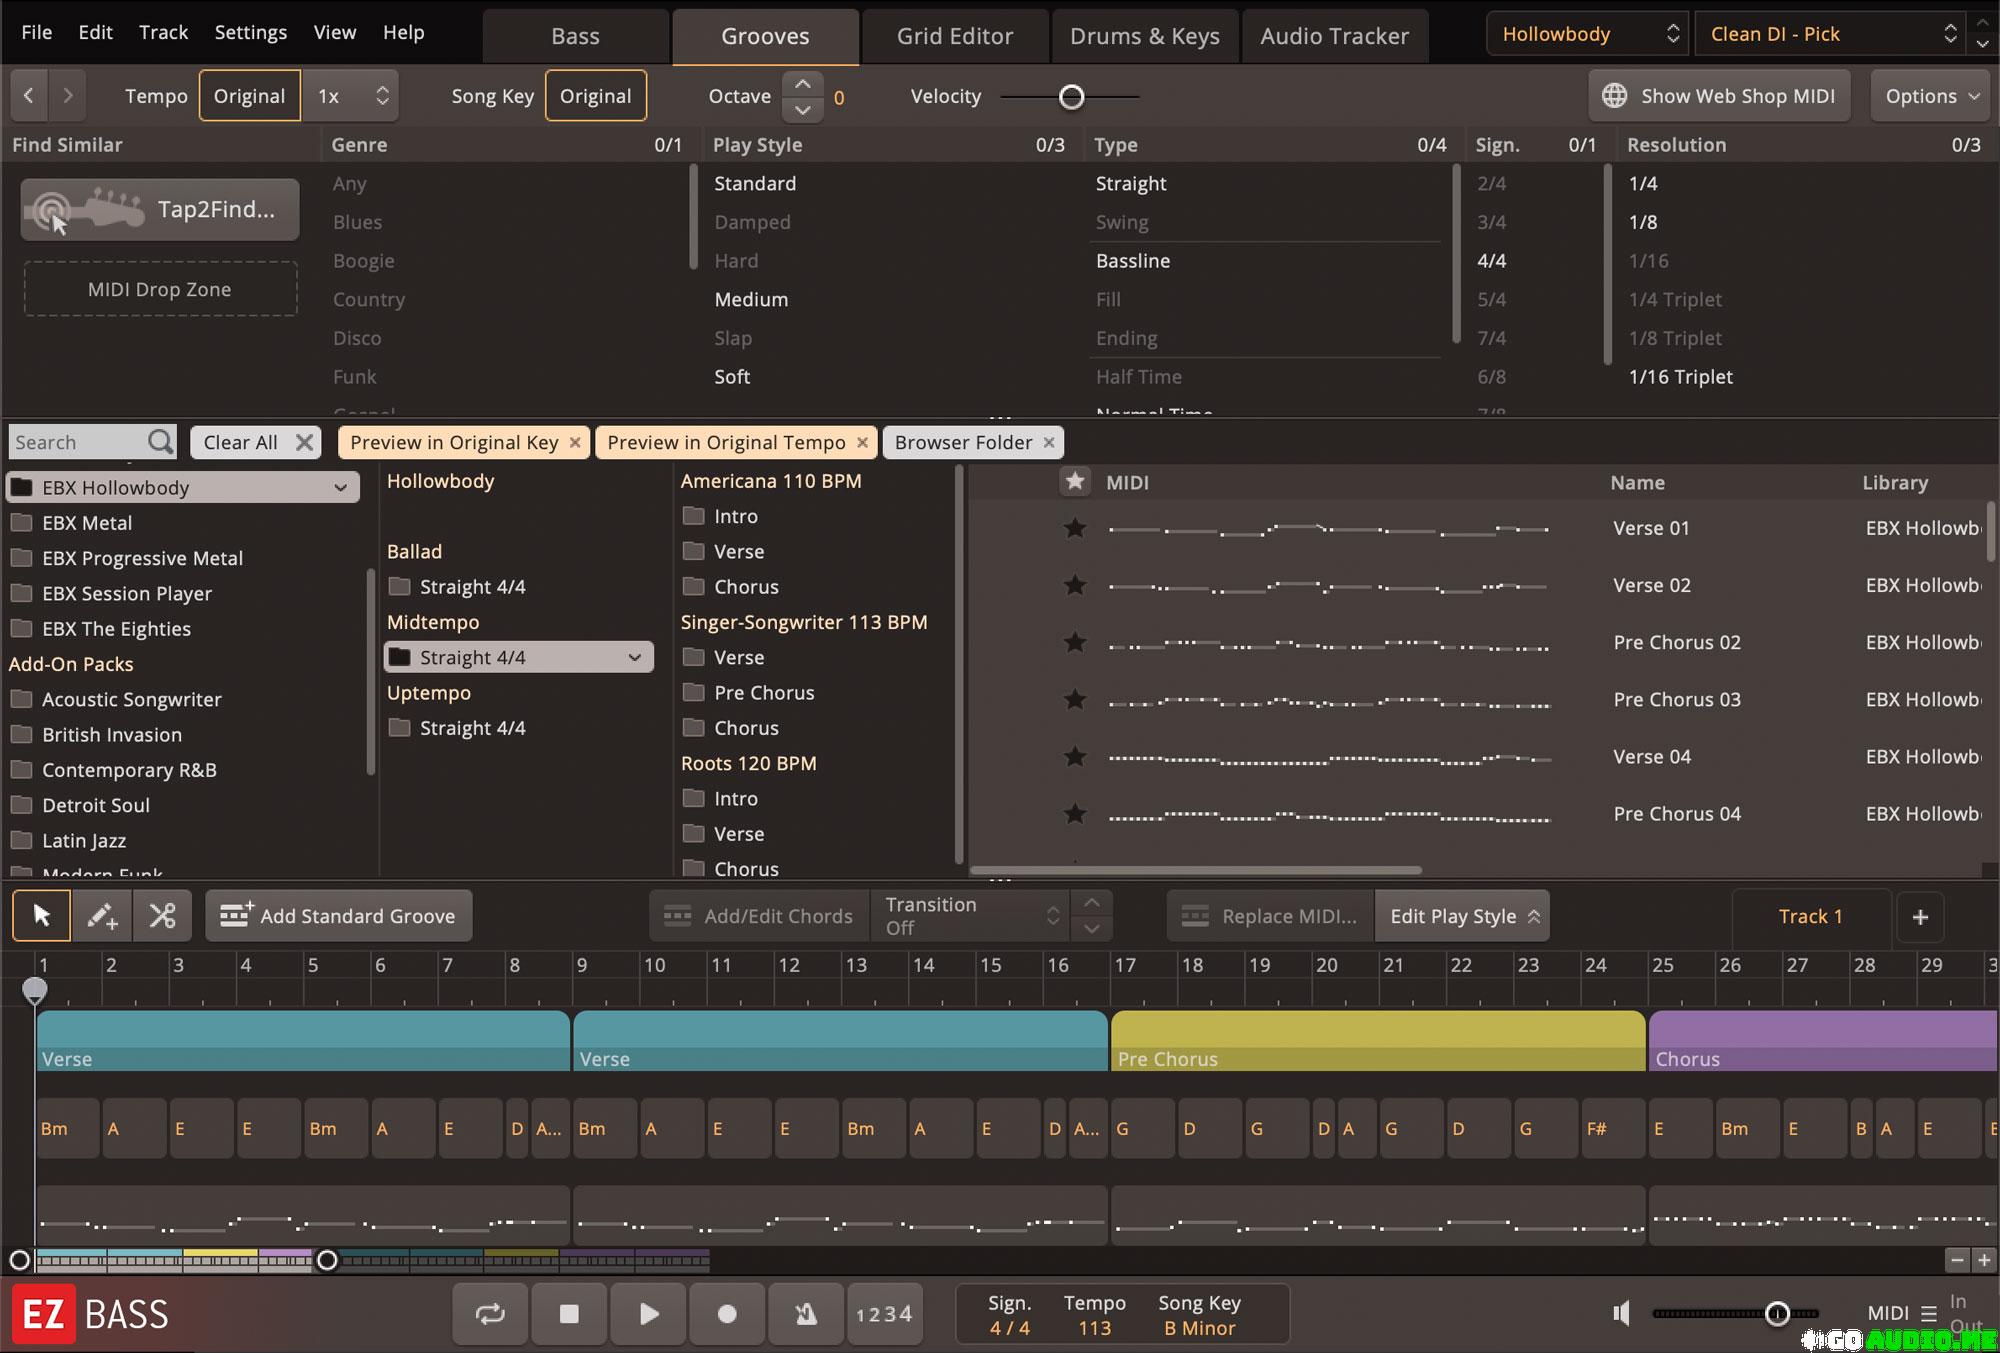Image resolution: width=2000 pixels, height=1353 pixels.
Task: Toggle the metronome icon
Action: click(x=806, y=1314)
